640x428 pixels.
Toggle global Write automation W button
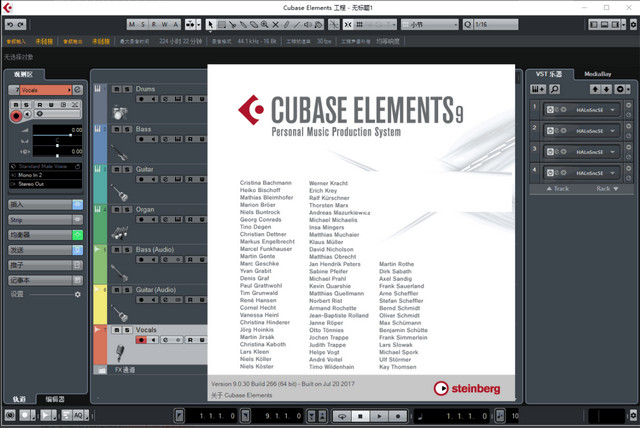click(x=164, y=25)
